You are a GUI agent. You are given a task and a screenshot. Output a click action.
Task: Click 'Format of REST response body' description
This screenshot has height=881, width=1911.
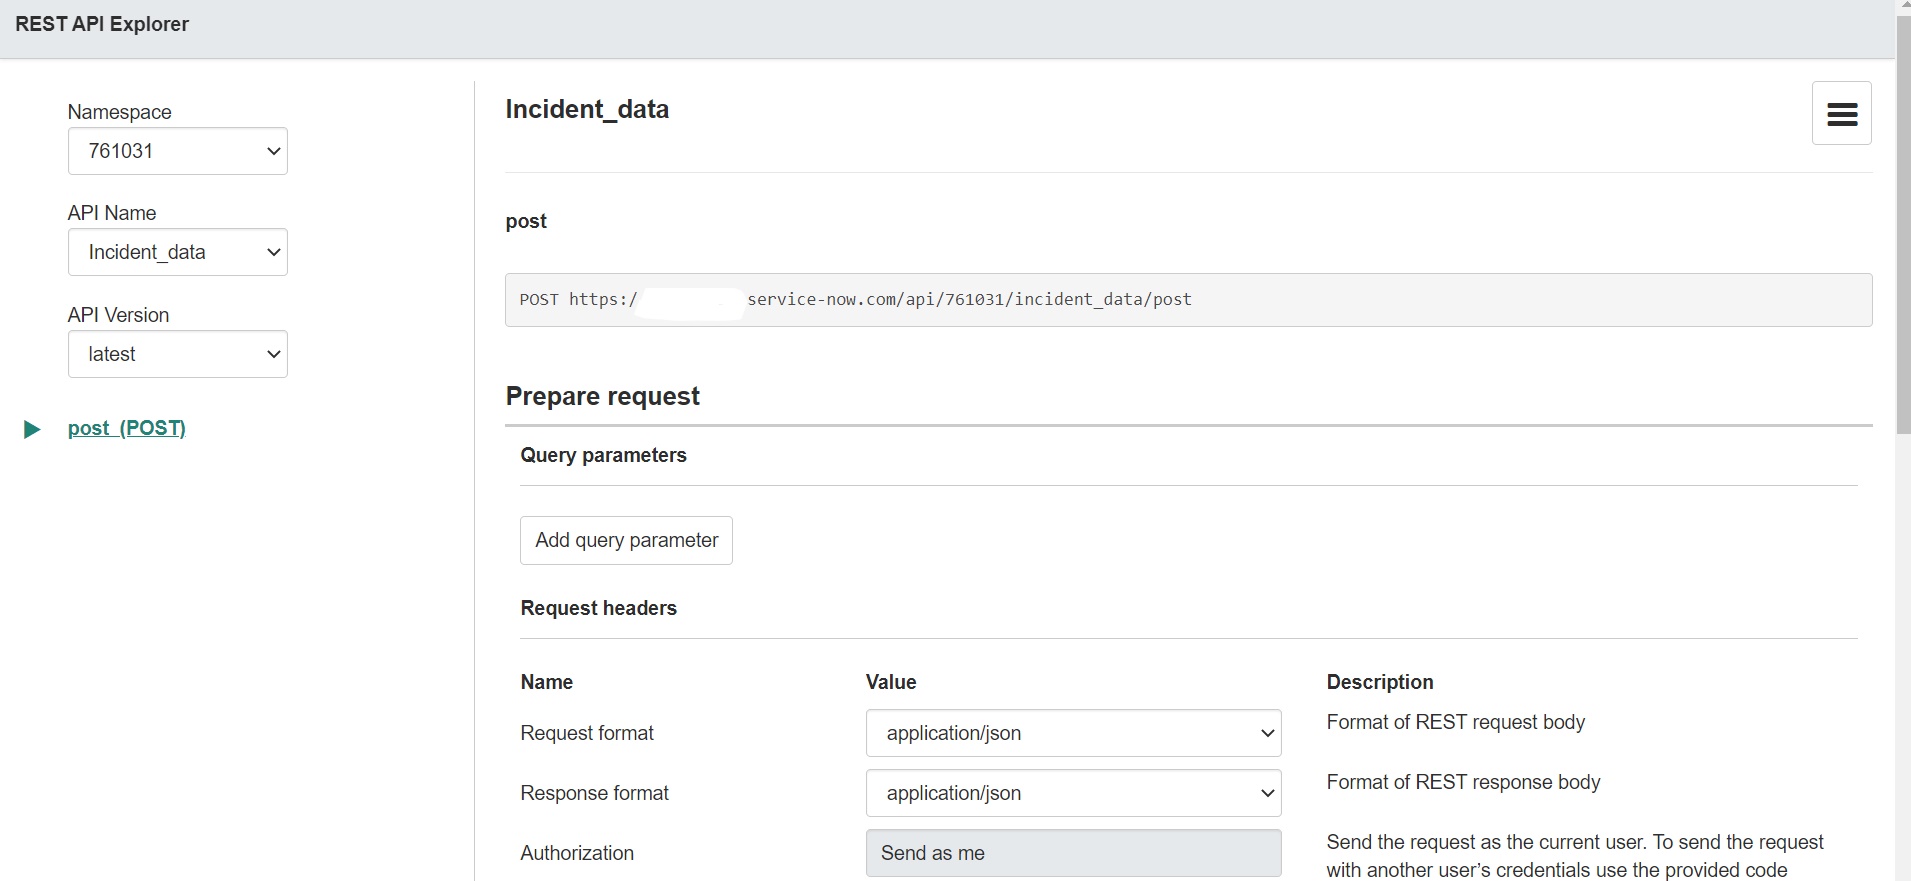[1463, 782]
